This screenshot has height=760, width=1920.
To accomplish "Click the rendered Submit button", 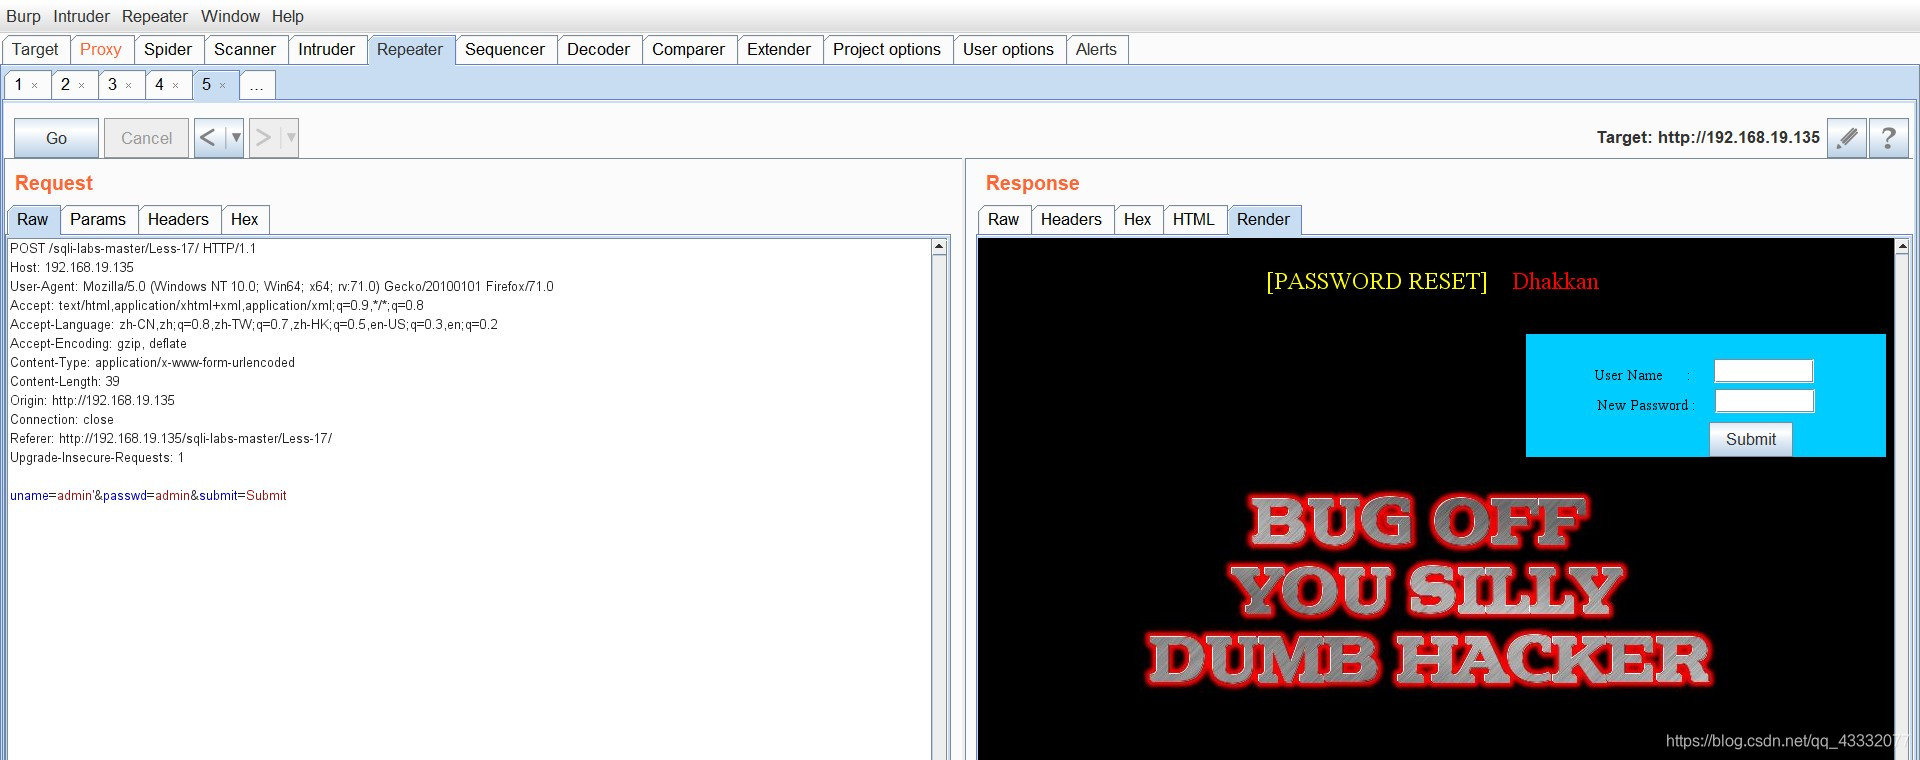I will coord(1751,439).
